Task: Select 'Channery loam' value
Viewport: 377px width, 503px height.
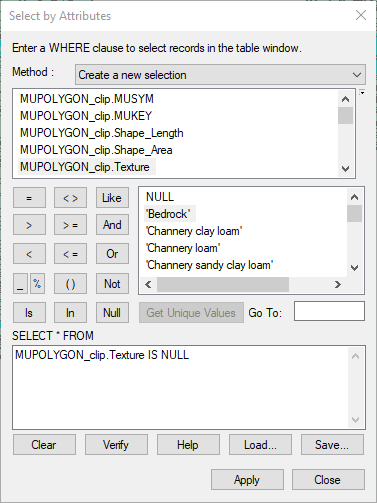Action: pos(183,248)
